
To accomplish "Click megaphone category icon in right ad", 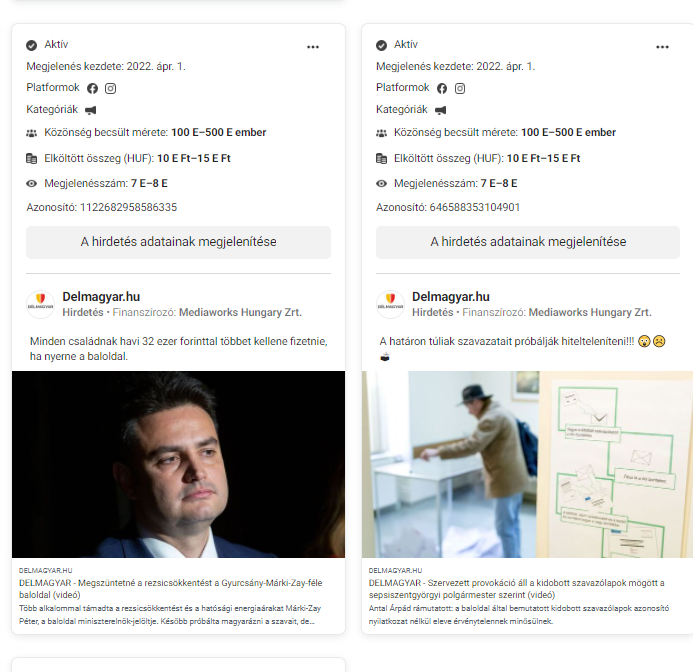I will [x=441, y=110].
